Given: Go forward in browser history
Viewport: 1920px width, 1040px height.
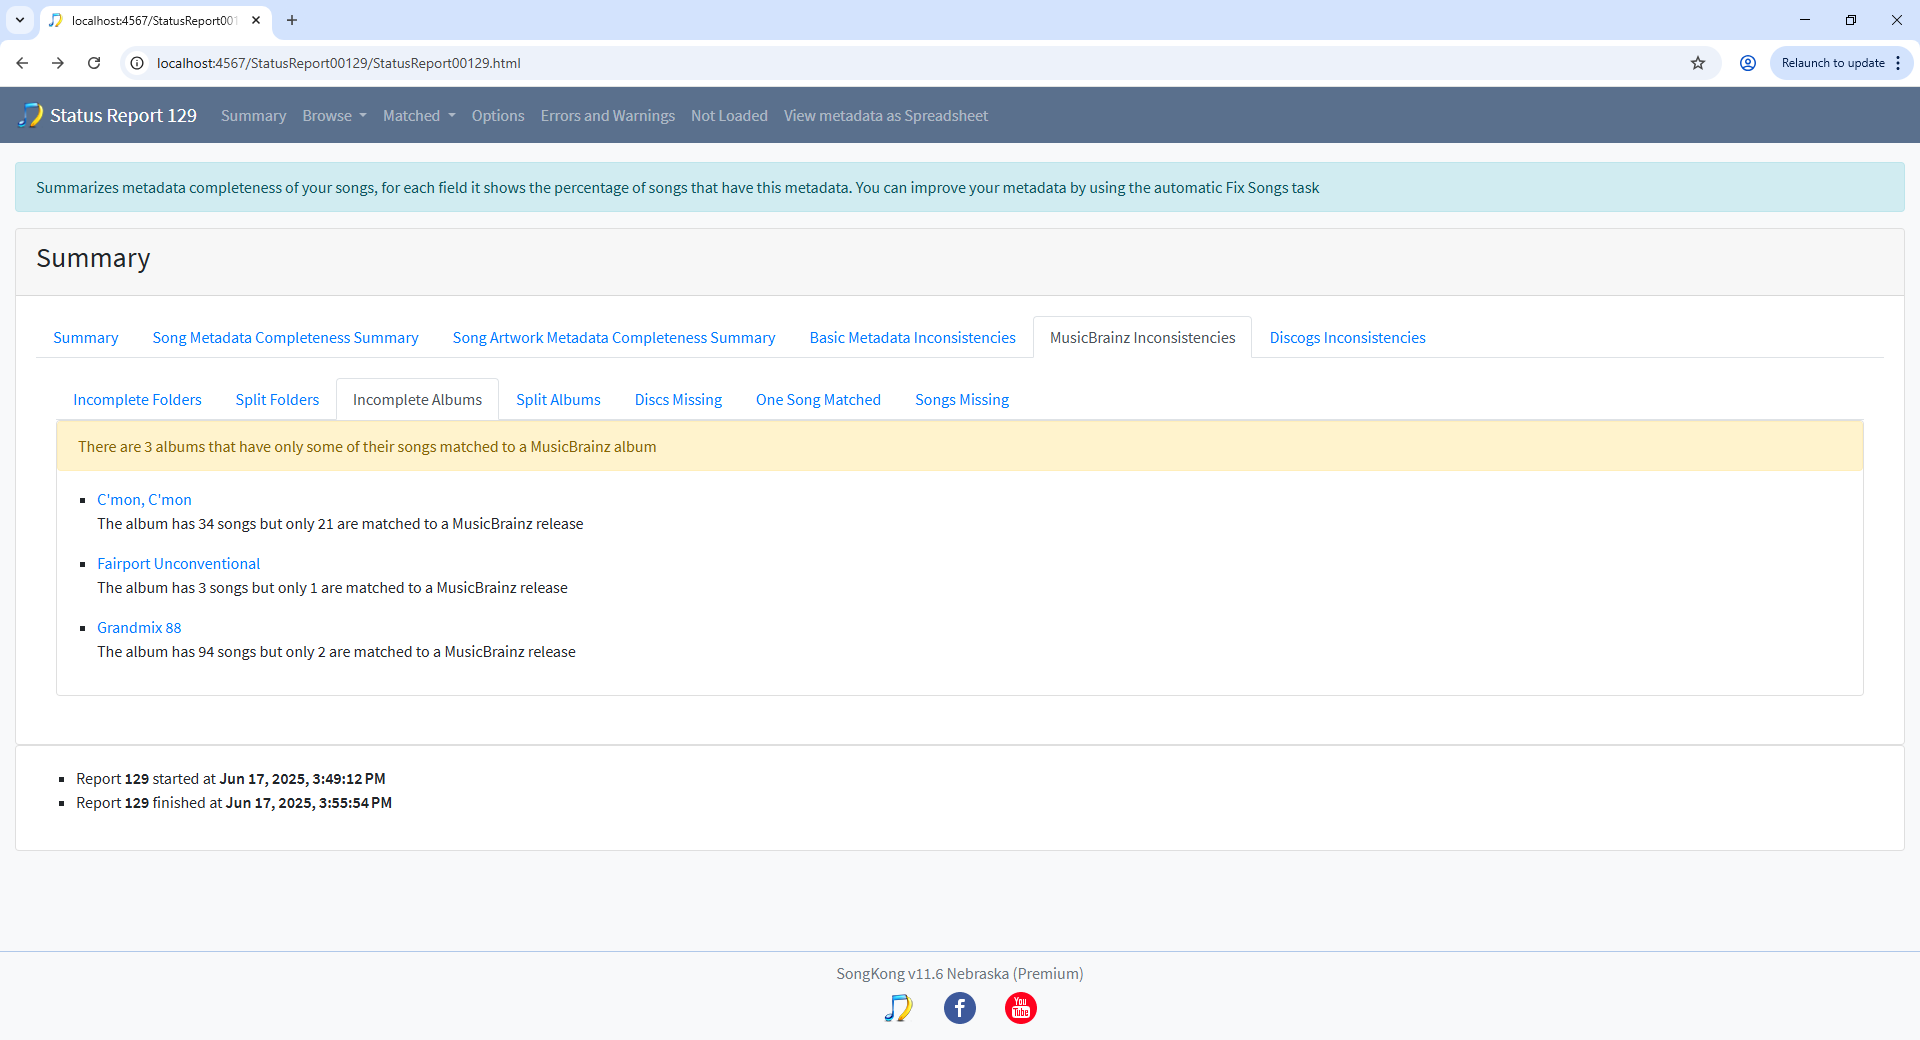Looking at the screenshot, I should pyautogui.click(x=58, y=63).
